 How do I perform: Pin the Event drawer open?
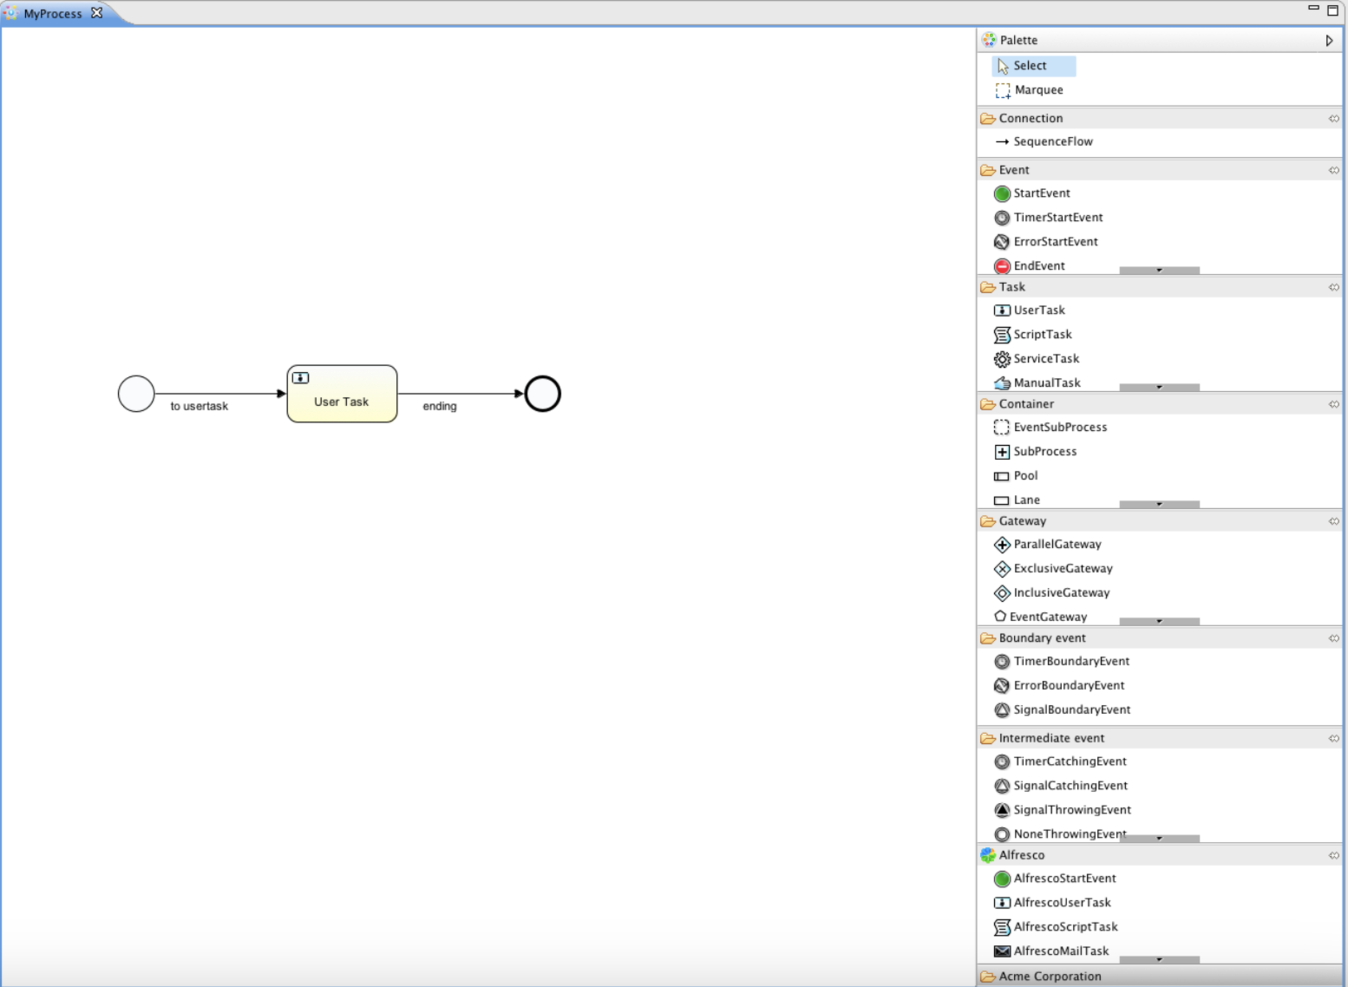click(x=1333, y=170)
